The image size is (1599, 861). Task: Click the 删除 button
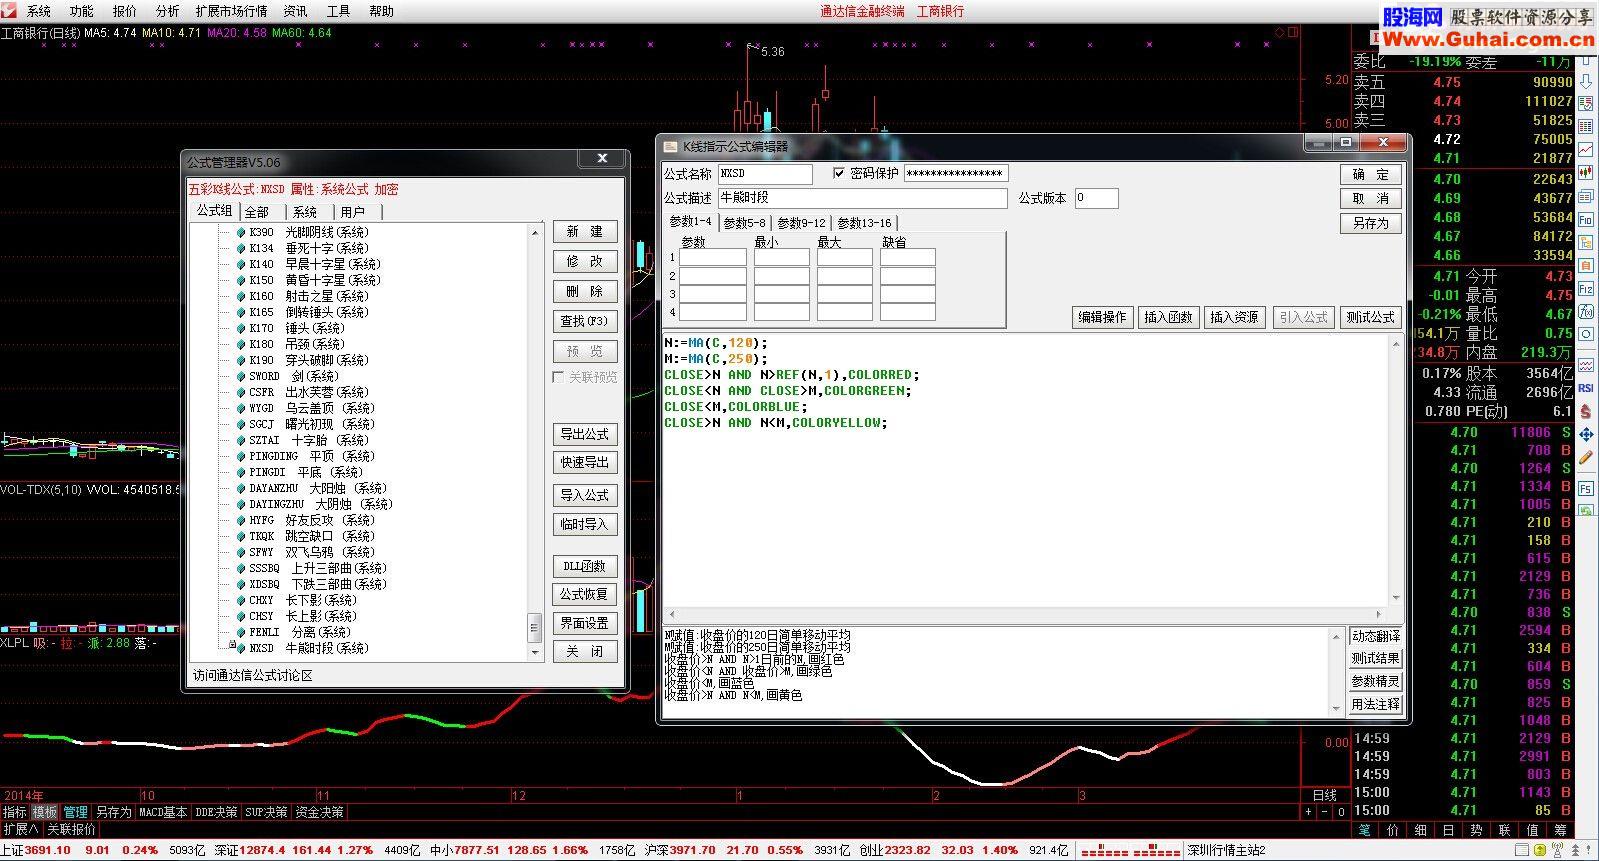coord(585,291)
